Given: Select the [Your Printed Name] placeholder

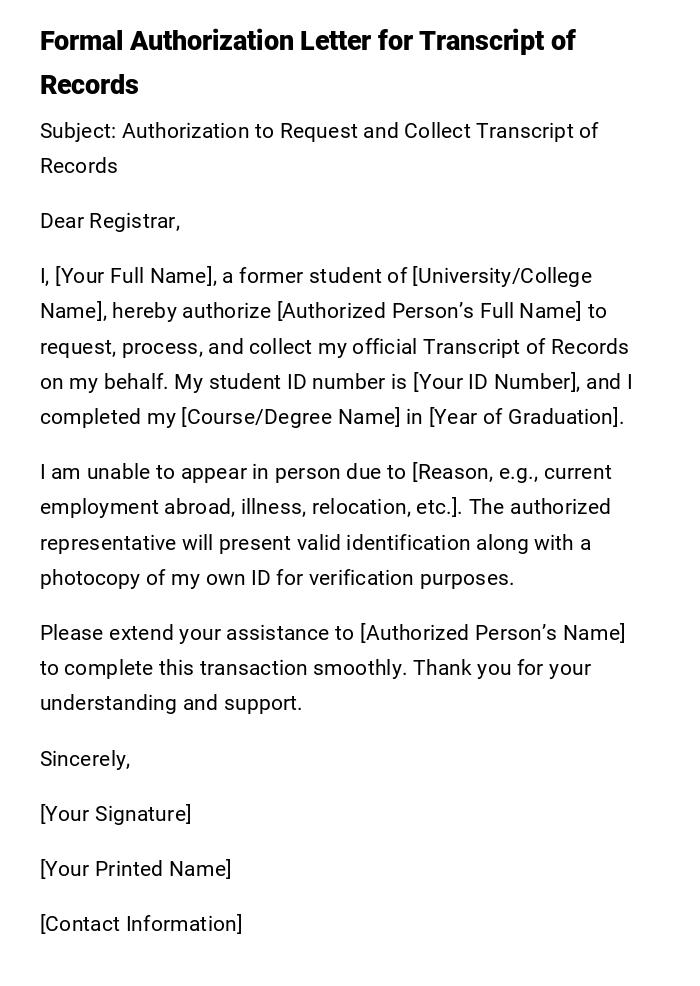Looking at the screenshot, I should coord(136,869).
